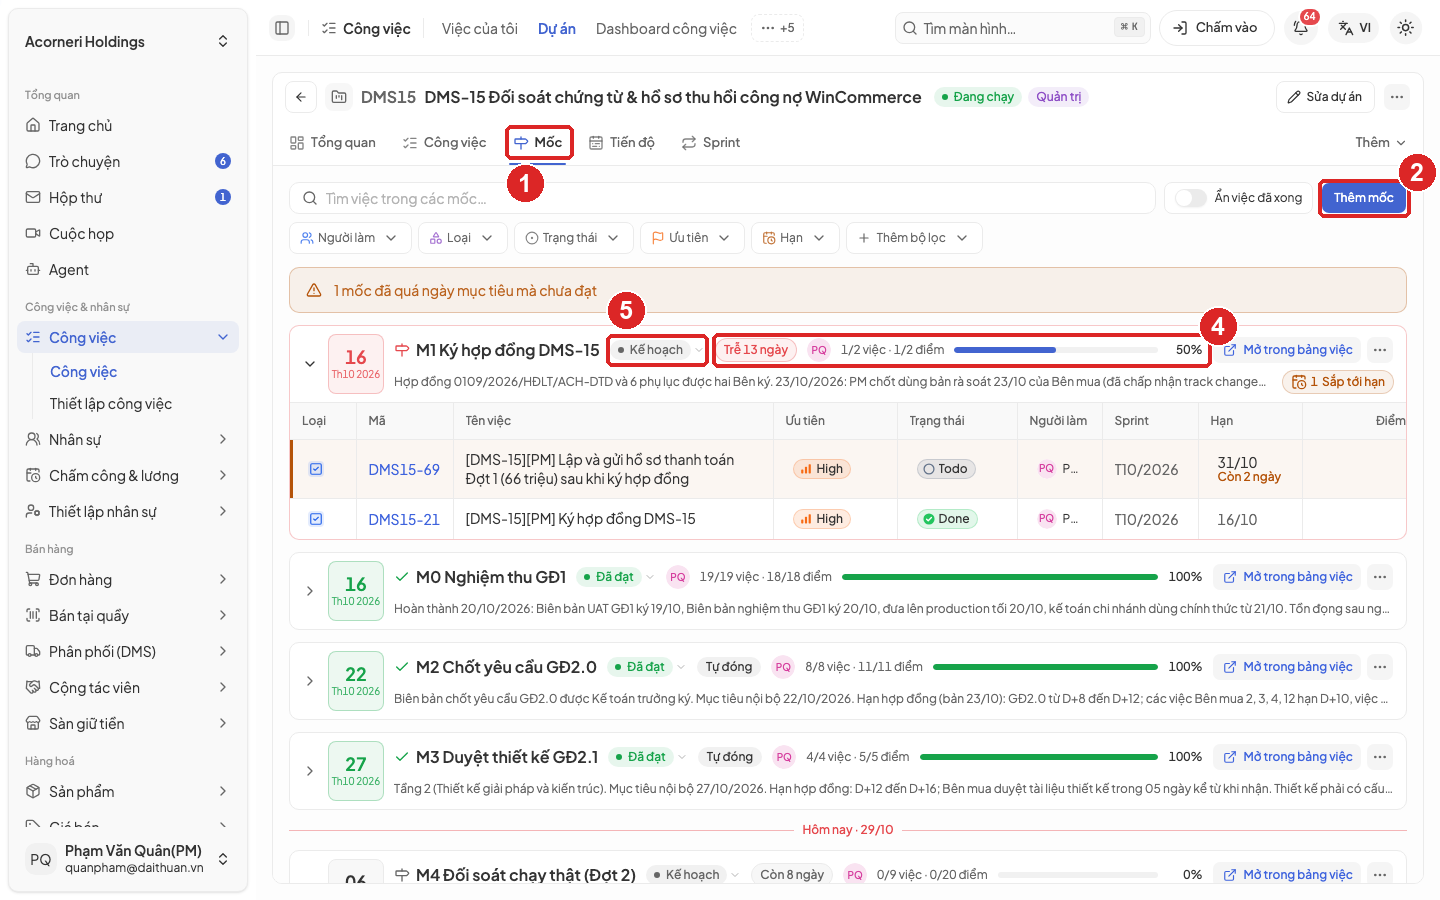Image resolution: width=1440 pixels, height=900 pixels.
Task: Expand the M0 Nghiệm thu GĐ1 milestone
Action: click(310, 591)
